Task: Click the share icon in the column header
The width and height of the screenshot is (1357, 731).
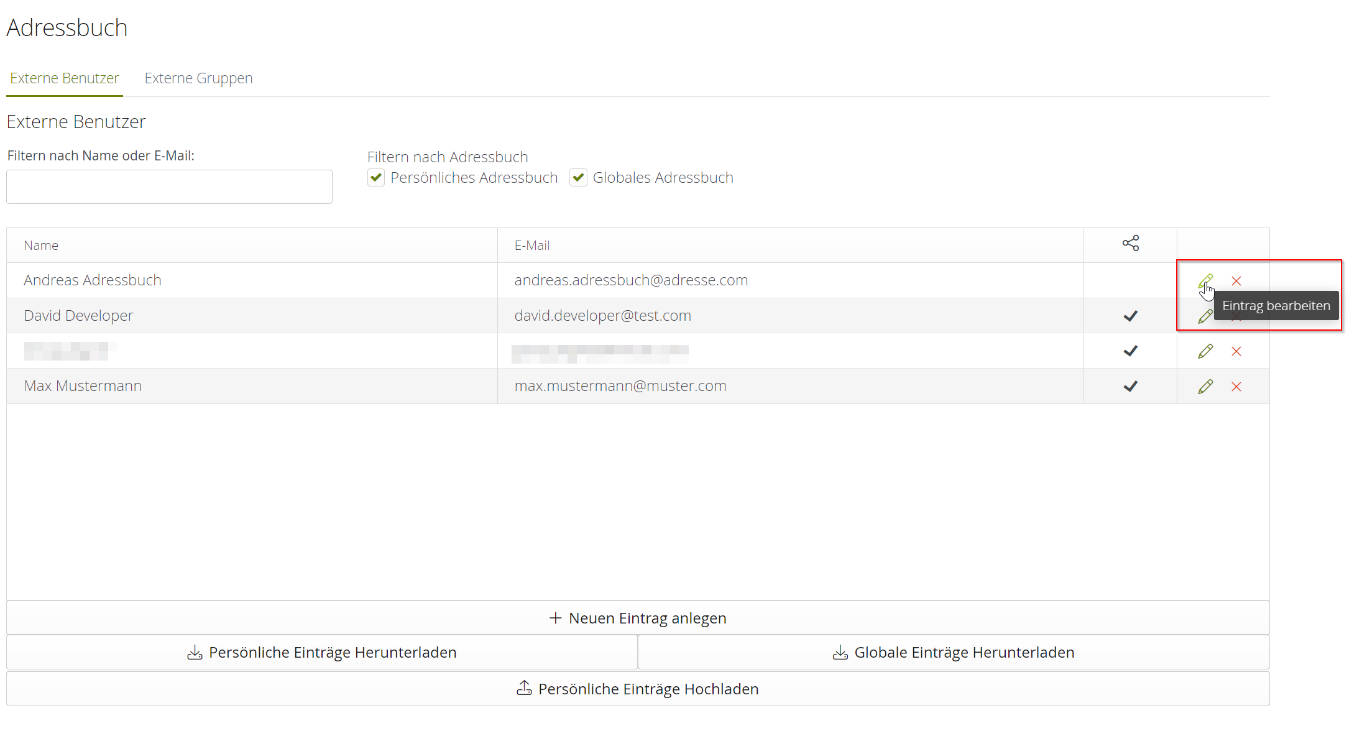Action: pyautogui.click(x=1130, y=243)
